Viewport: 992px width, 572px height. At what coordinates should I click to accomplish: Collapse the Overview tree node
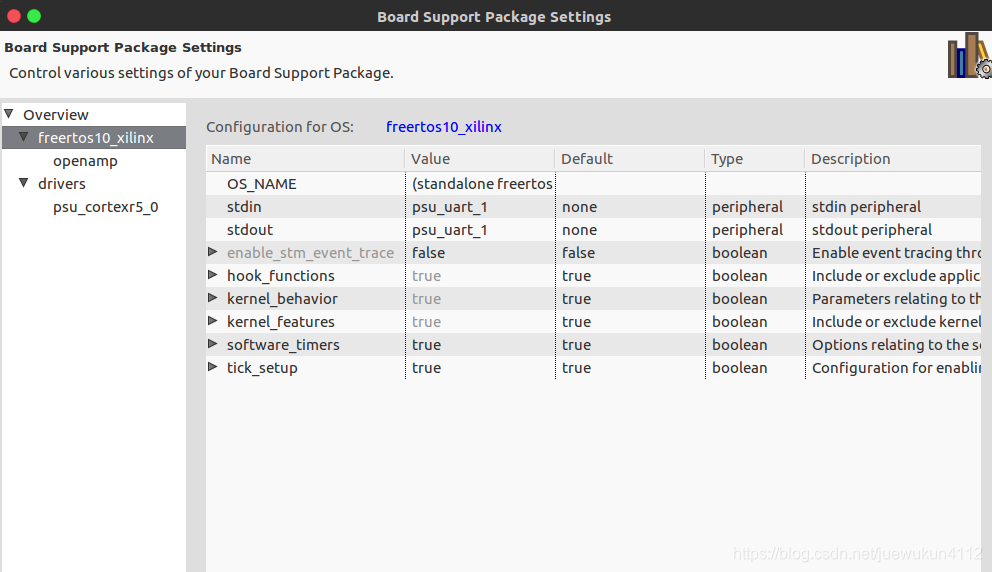pos(9,114)
